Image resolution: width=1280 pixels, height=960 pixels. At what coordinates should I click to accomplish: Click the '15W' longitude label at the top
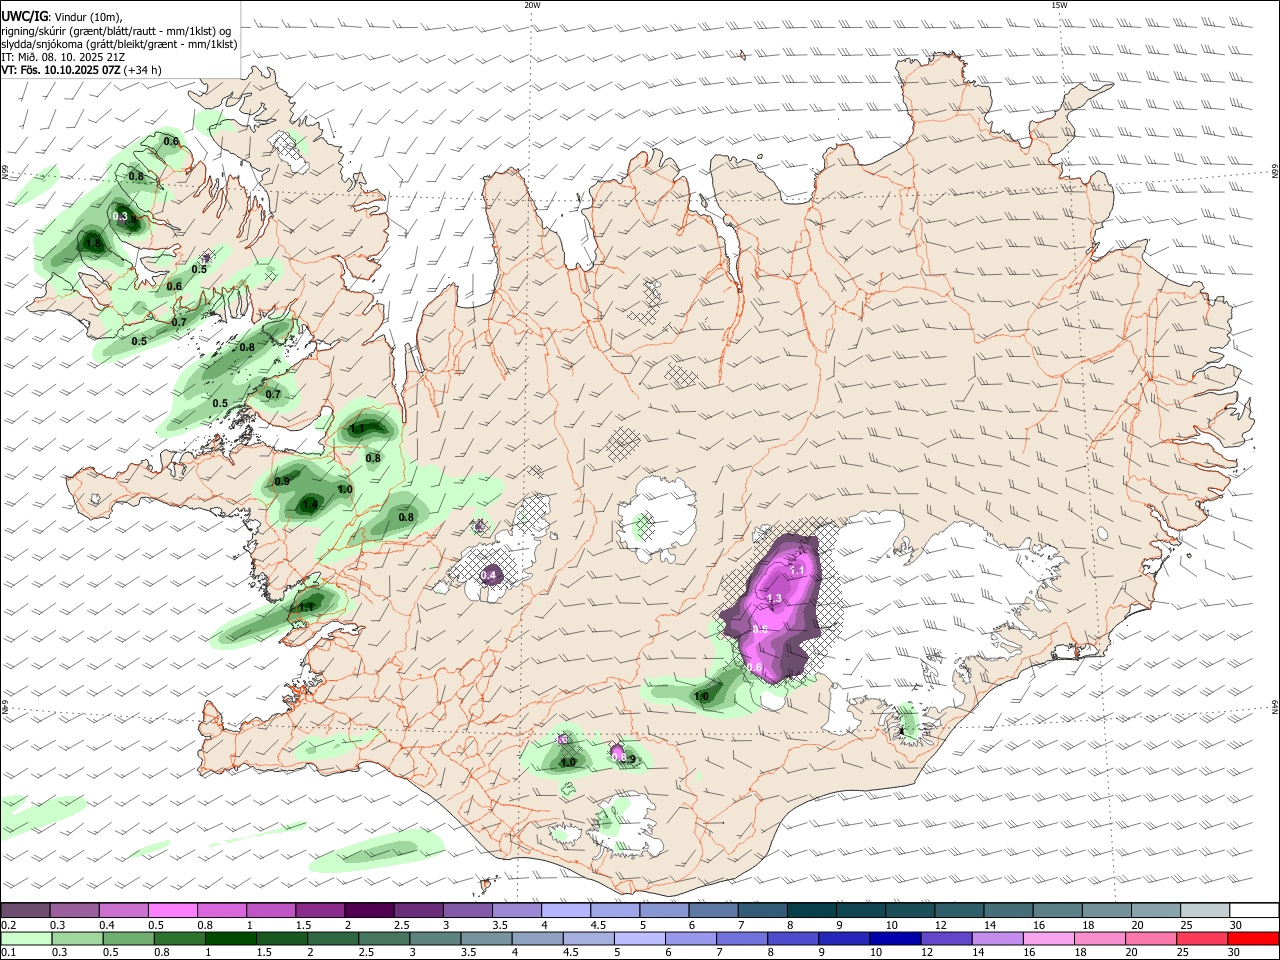1059,5
